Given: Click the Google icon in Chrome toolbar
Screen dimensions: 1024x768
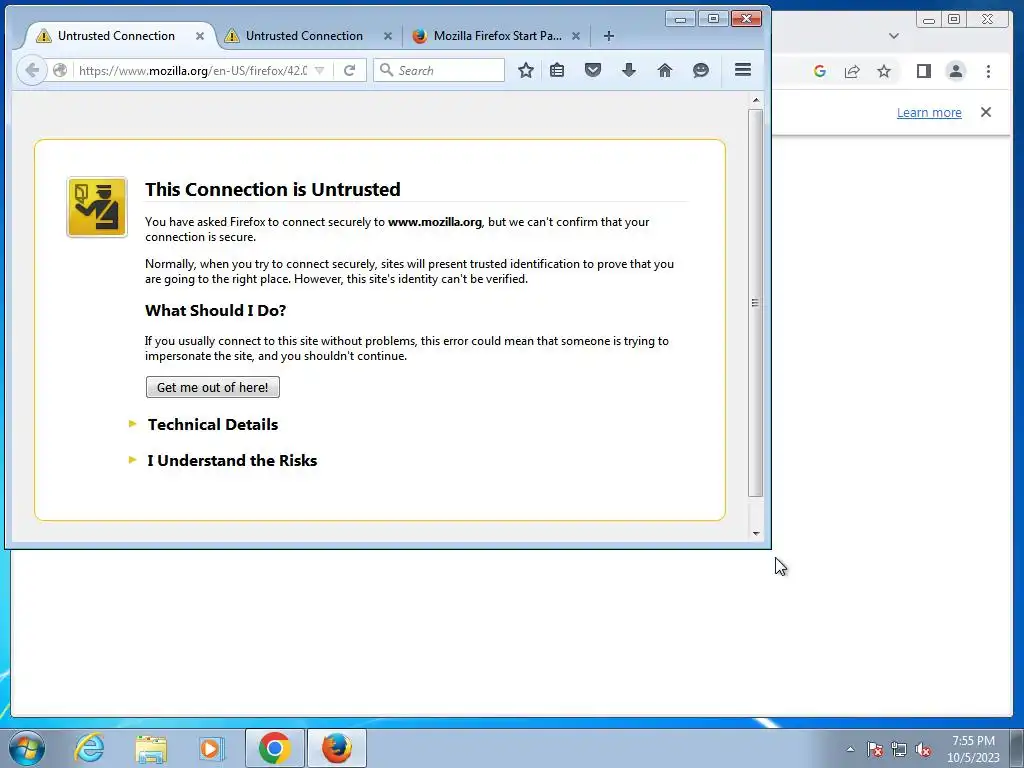Looking at the screenshot, I should click(820, 71).
